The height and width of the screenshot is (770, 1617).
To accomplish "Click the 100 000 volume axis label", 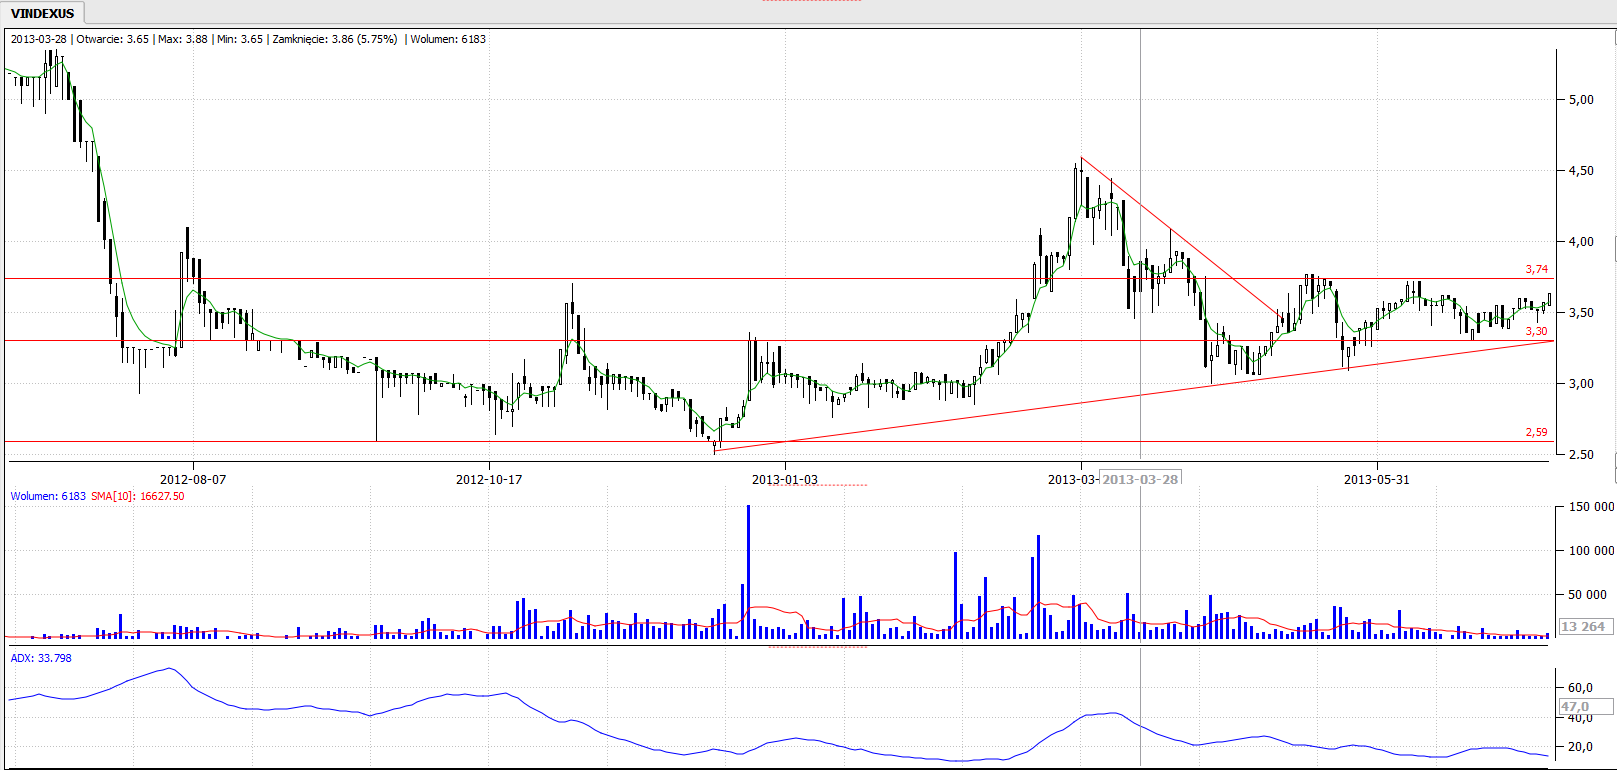I will [1591, 551].
